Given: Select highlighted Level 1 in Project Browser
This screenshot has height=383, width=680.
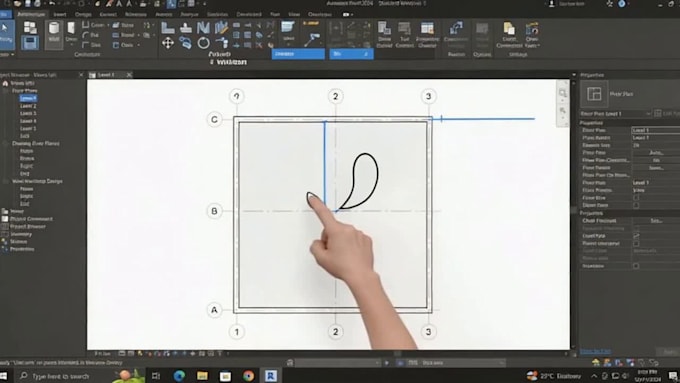Looking at the screenshot, I should click(28, 98).
